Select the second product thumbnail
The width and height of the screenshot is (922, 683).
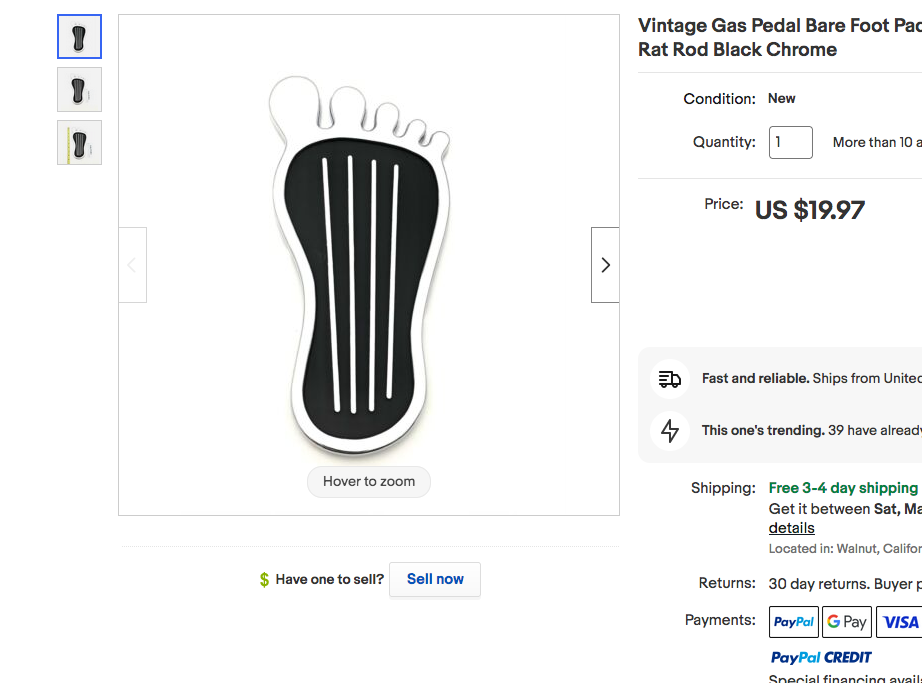tap(79, 89)
